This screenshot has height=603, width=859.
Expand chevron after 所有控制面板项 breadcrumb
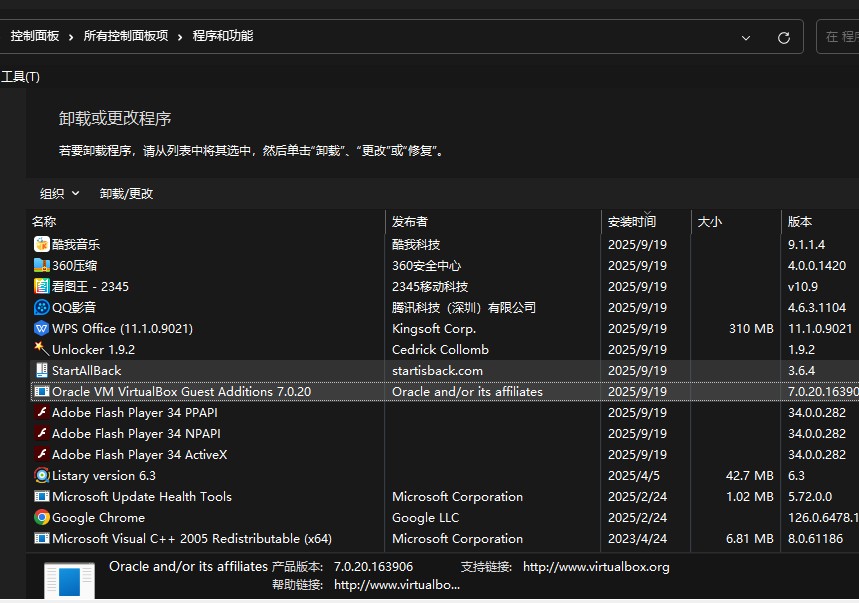click(180, 37)
